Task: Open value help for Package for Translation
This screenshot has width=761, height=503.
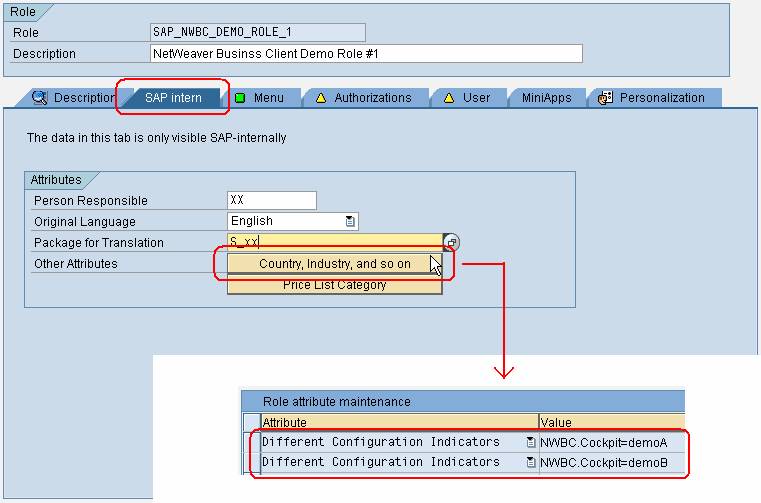Action: (451, 242)
